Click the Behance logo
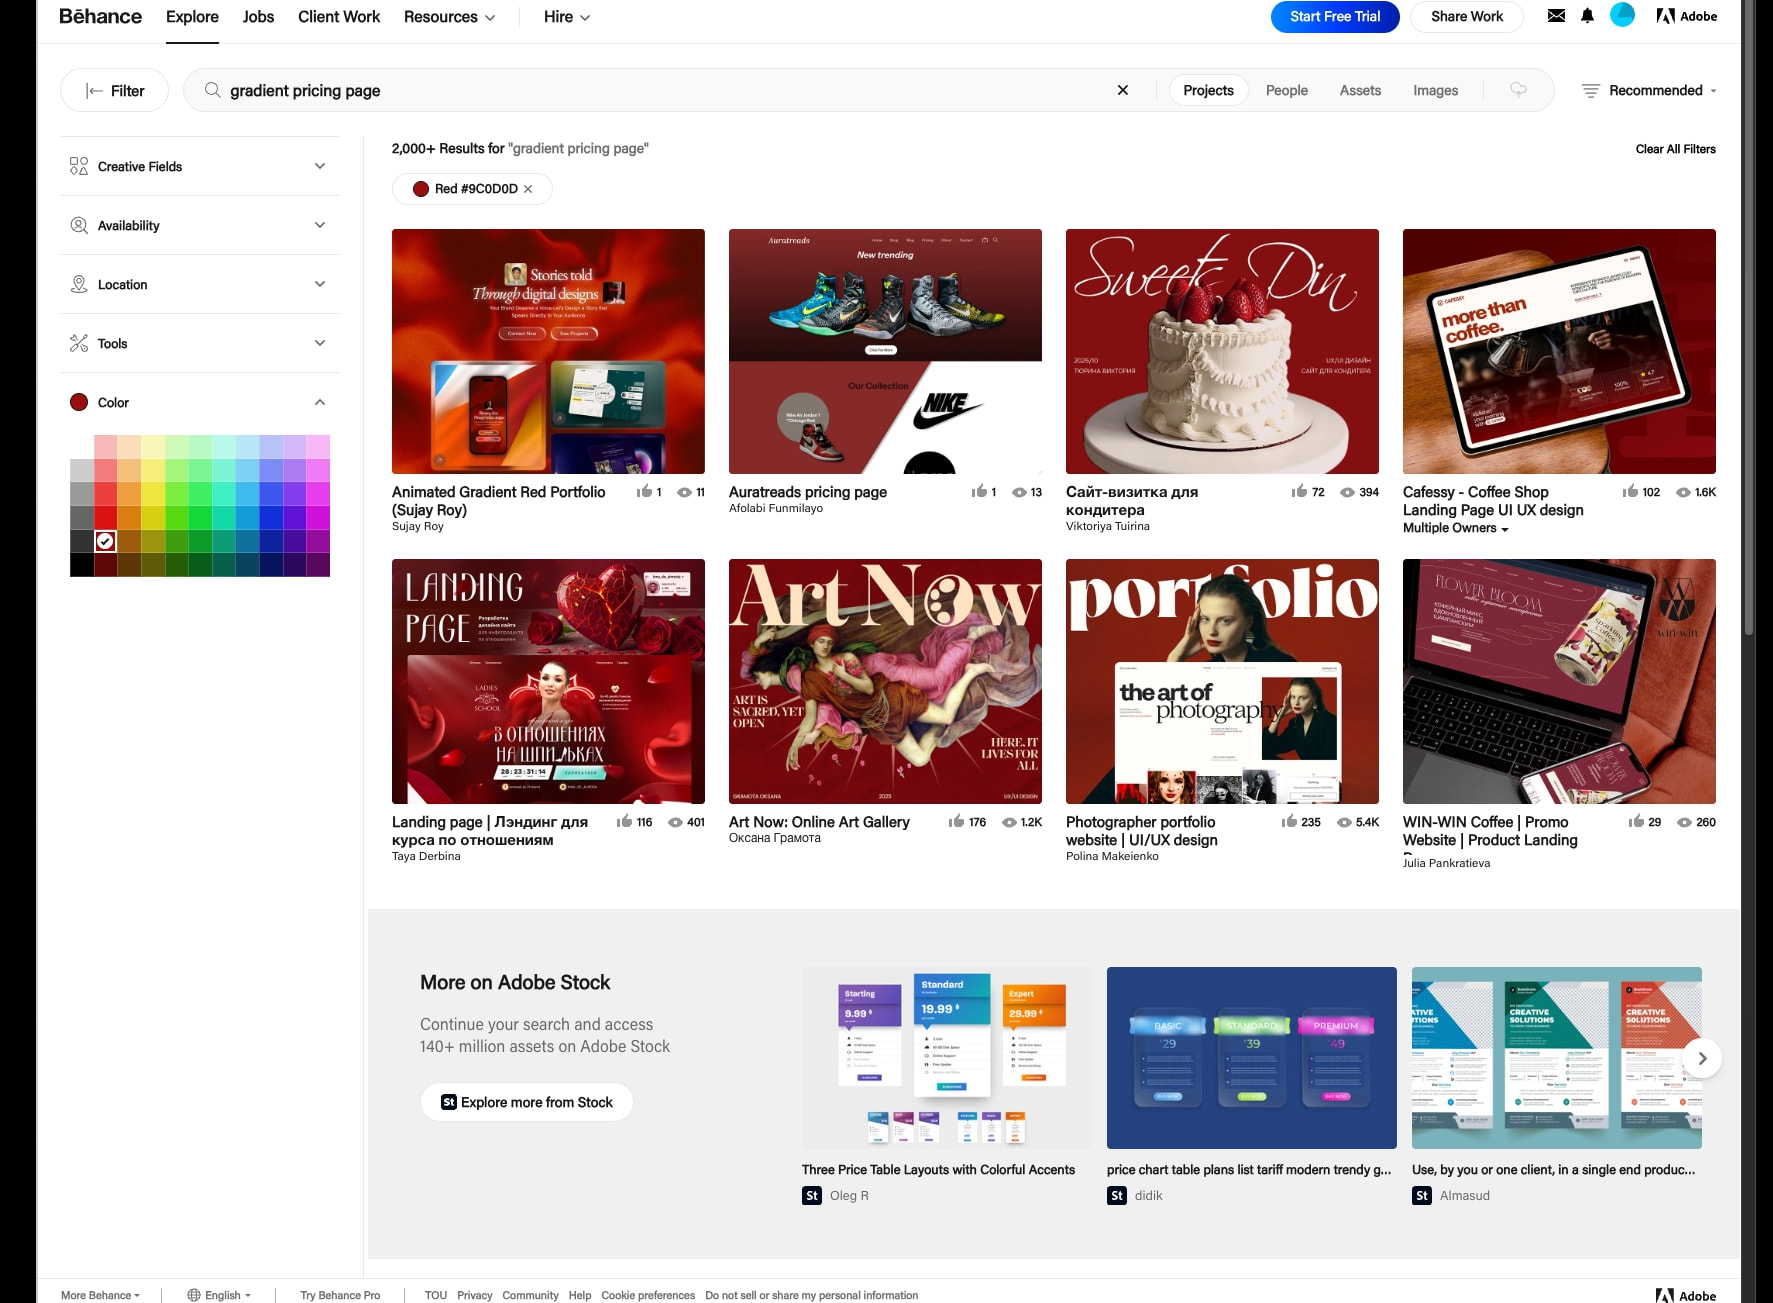Screen dimensions: 1773x1303 click(x=100, y=16)
